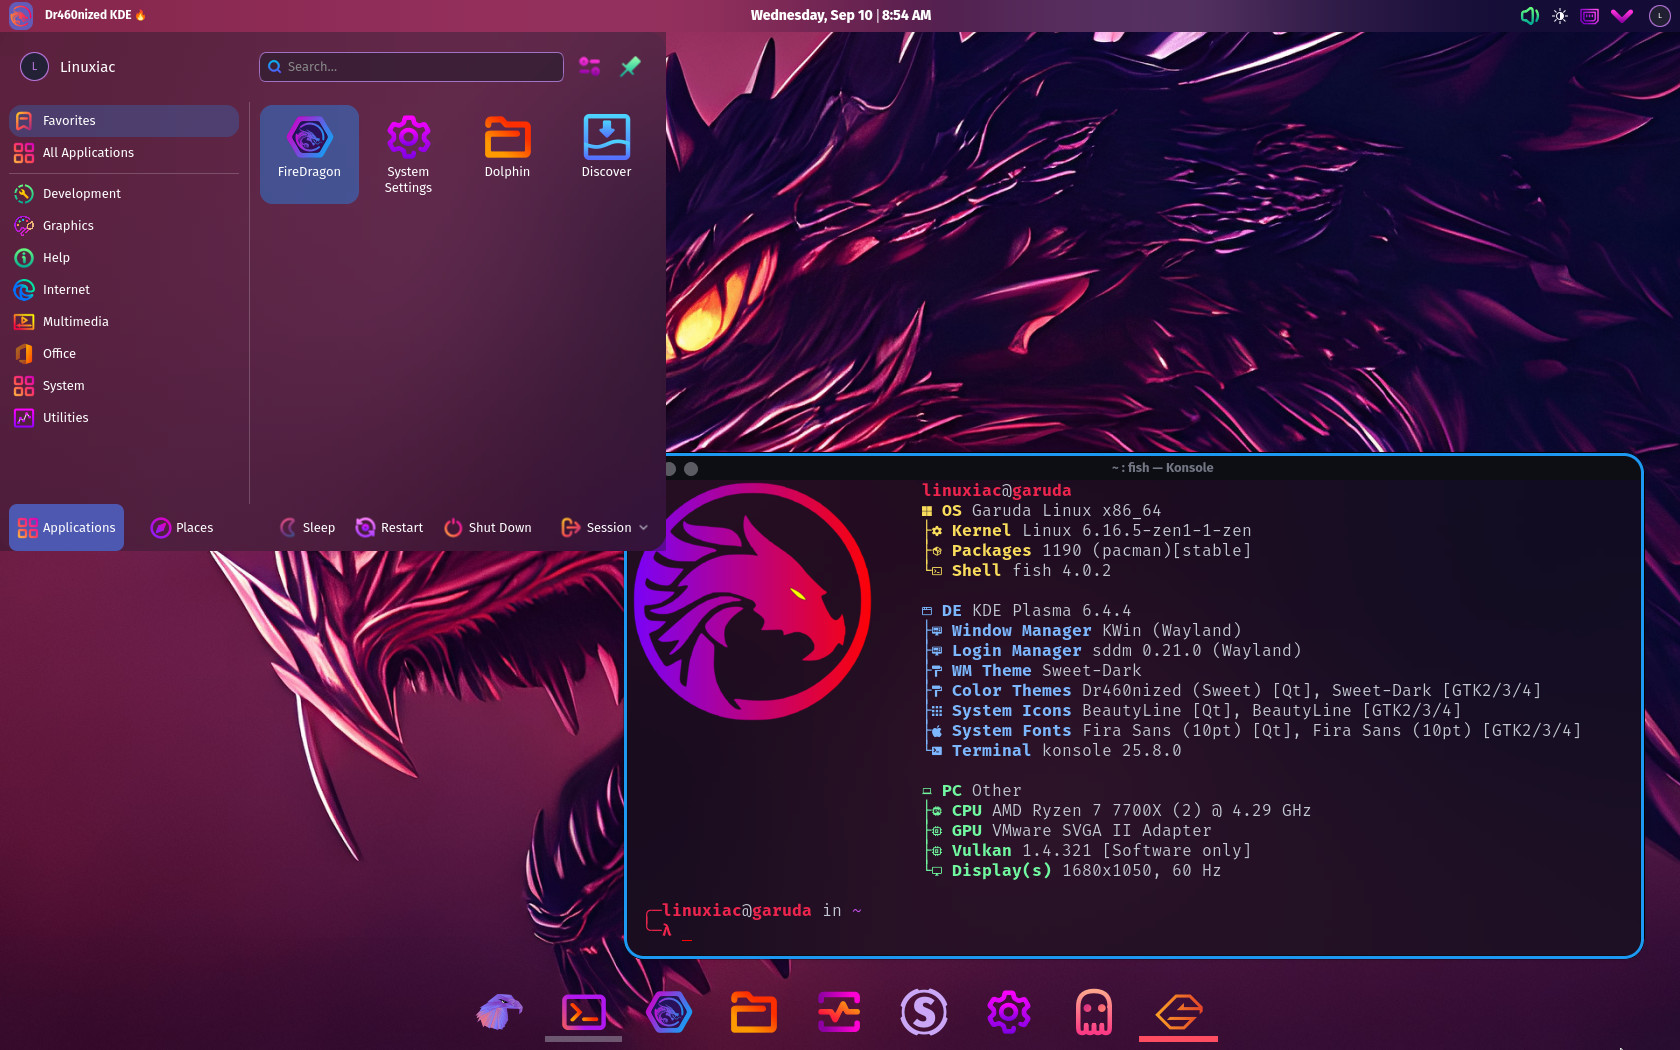Click Konsole terminal icon in dock
This screenshot has height=1050, width=1680.
(584, 1012)
